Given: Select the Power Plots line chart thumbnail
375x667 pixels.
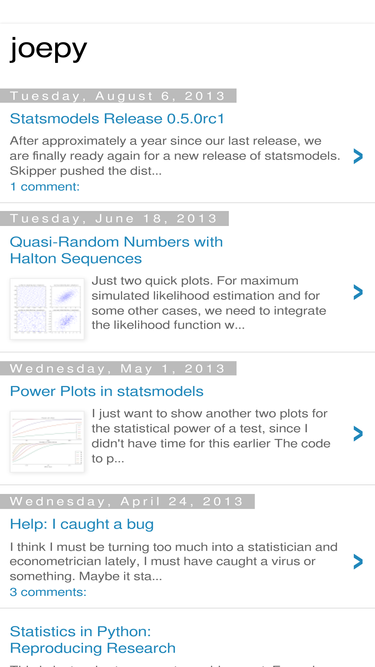Looking at the screenshot, I should pyautogui.click(x=47, y=442).
